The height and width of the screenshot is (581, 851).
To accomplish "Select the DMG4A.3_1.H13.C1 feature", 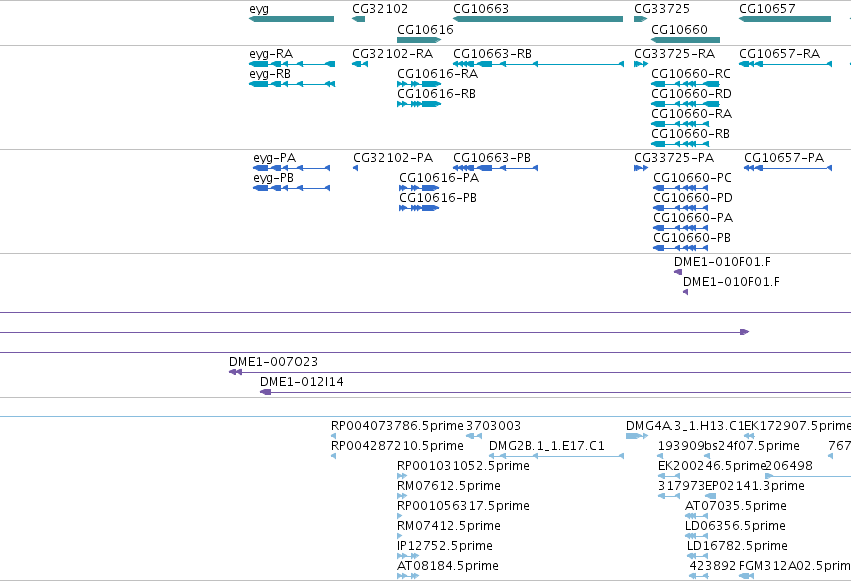I will tap(637, 436).
